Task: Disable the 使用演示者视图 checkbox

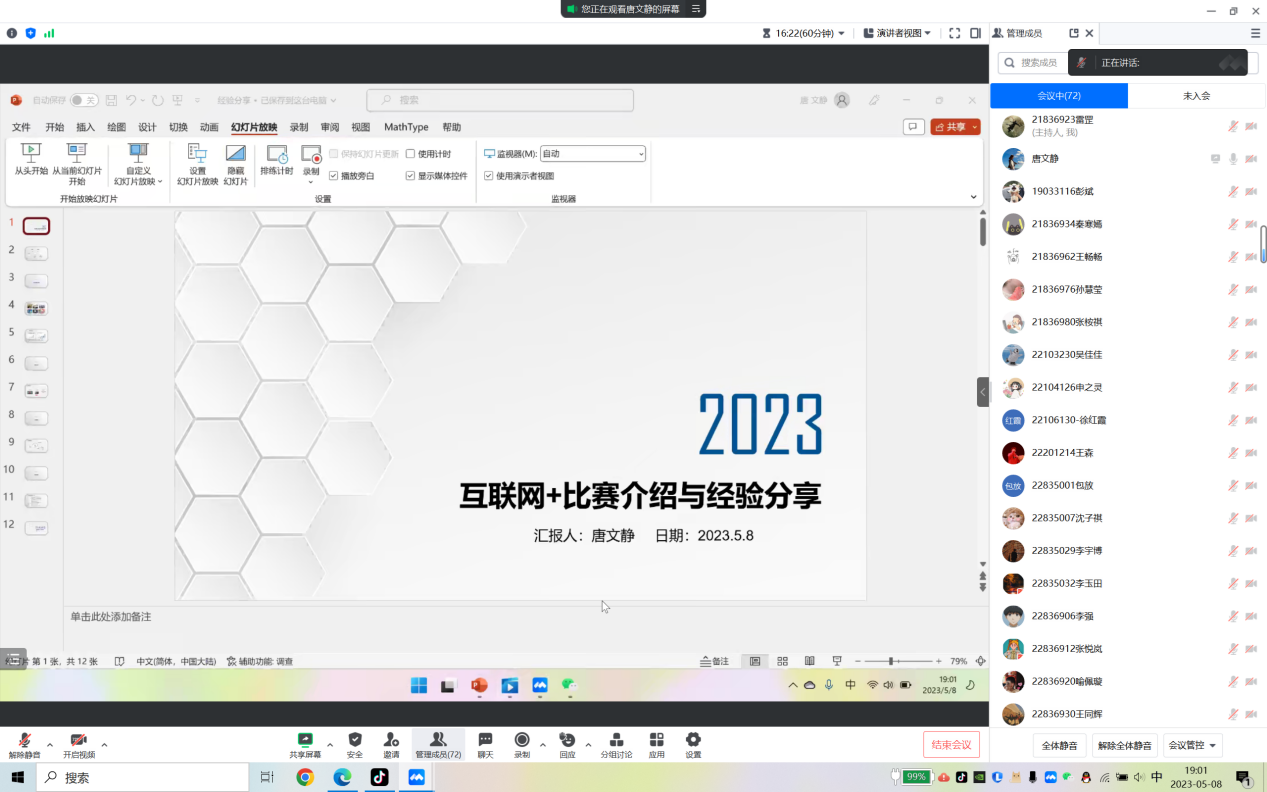Action: tap(490, 175)
